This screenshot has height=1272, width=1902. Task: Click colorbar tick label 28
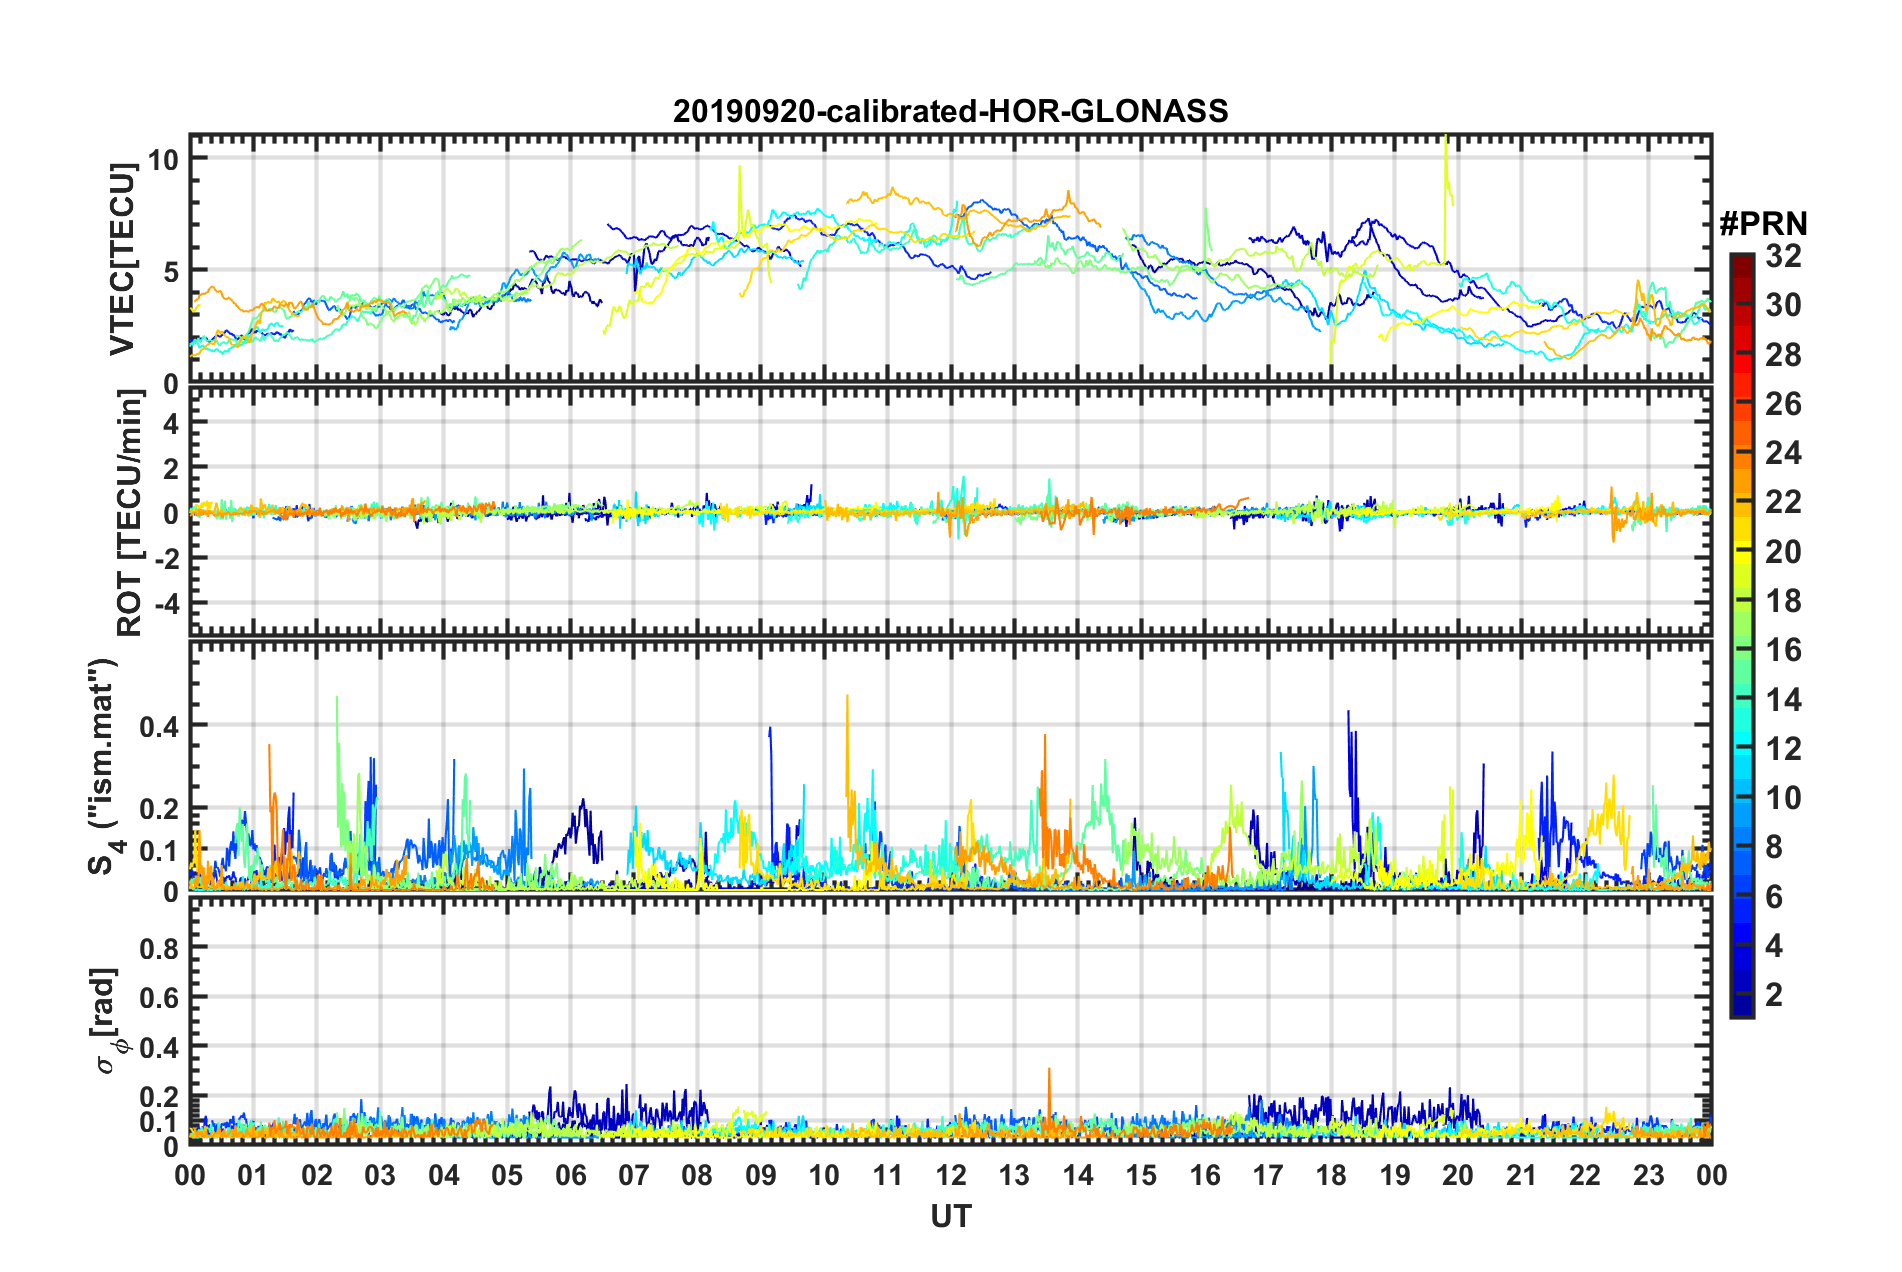[x=1783, y=355]
